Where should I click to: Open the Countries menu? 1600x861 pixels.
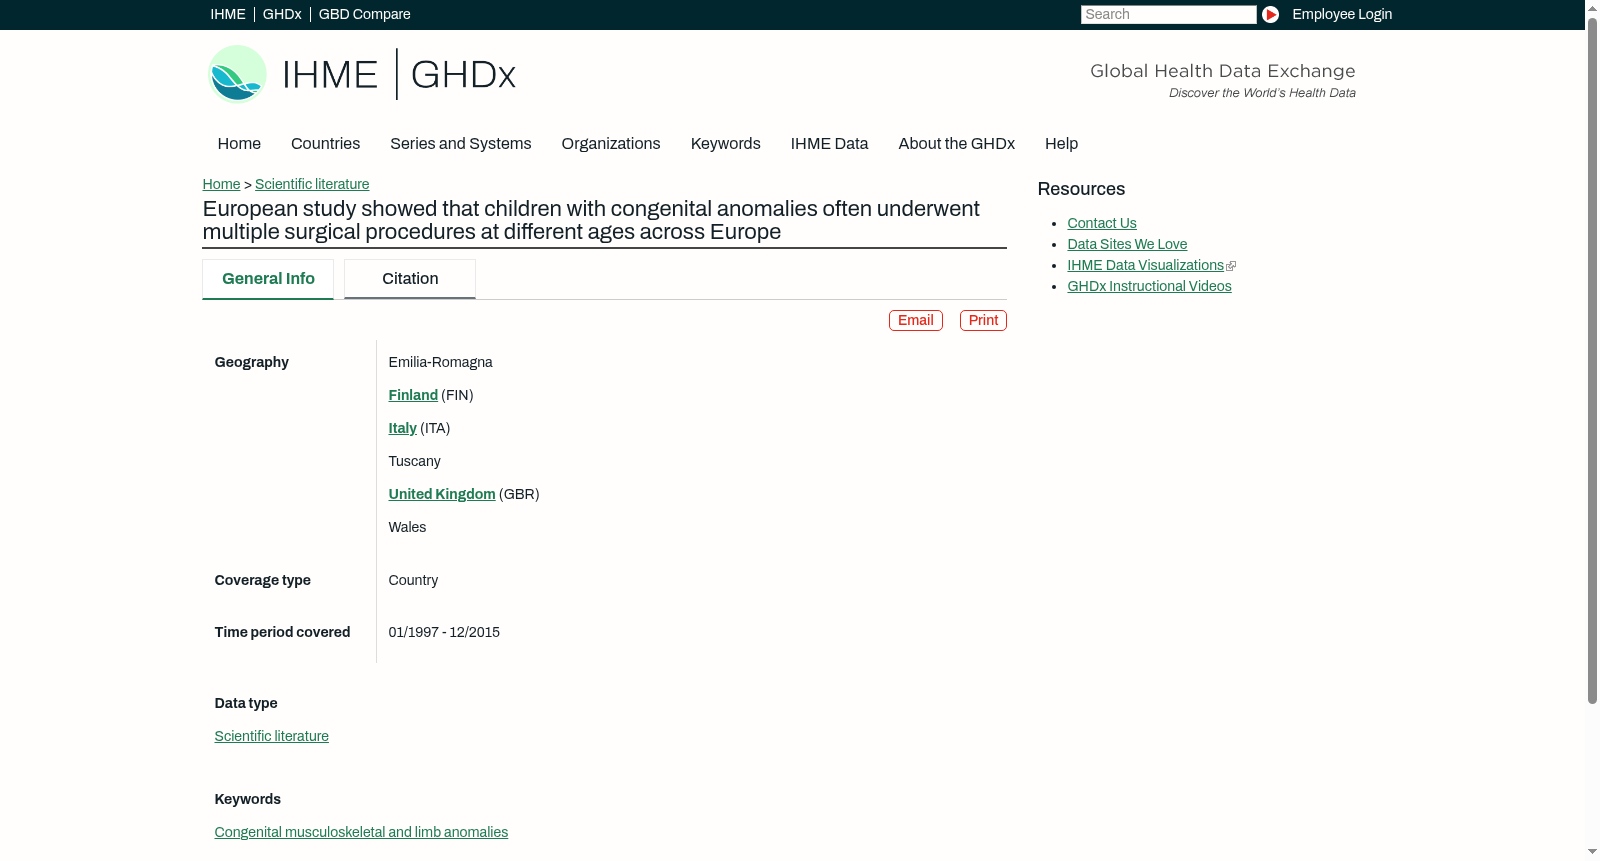(x=325, y=144)
